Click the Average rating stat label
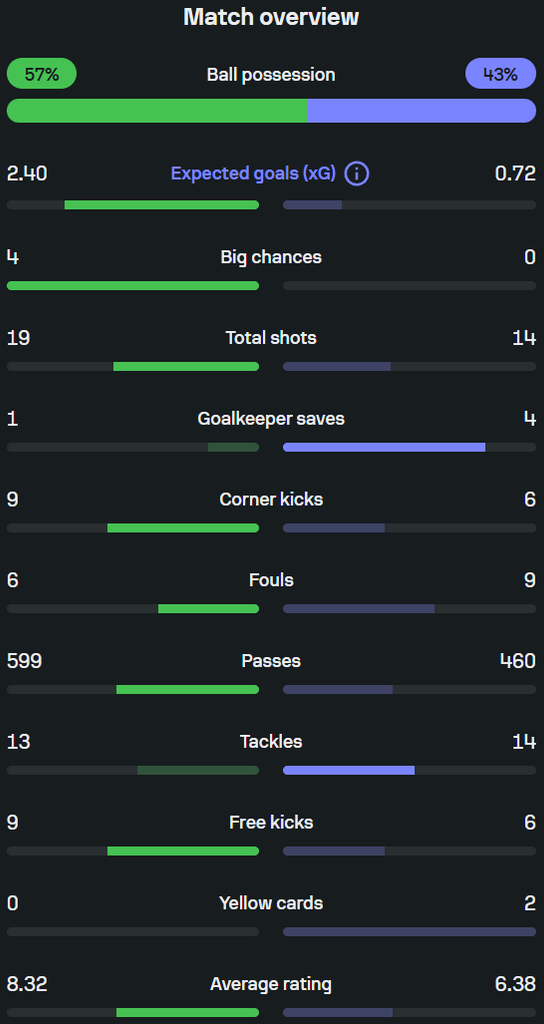The image size is (544, 1024). (271, 984)
